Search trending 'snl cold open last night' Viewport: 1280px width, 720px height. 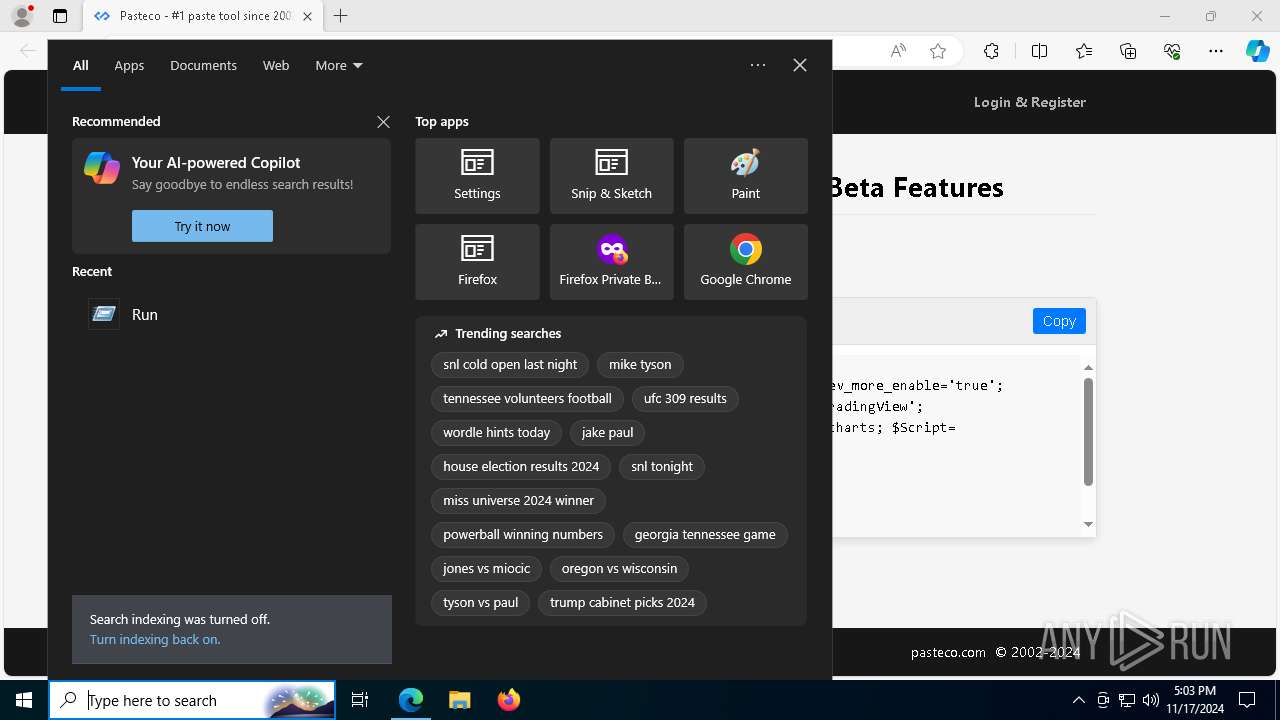point(510,365)
